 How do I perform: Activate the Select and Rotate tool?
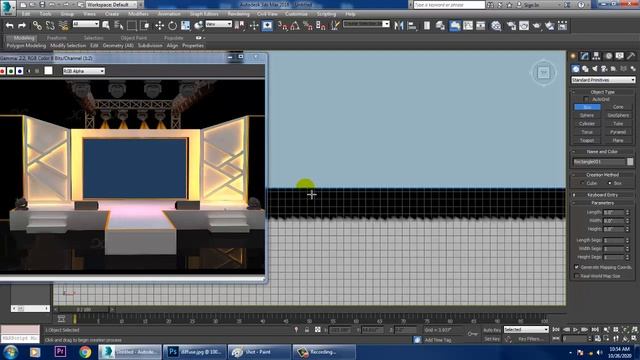click(172, 26)
